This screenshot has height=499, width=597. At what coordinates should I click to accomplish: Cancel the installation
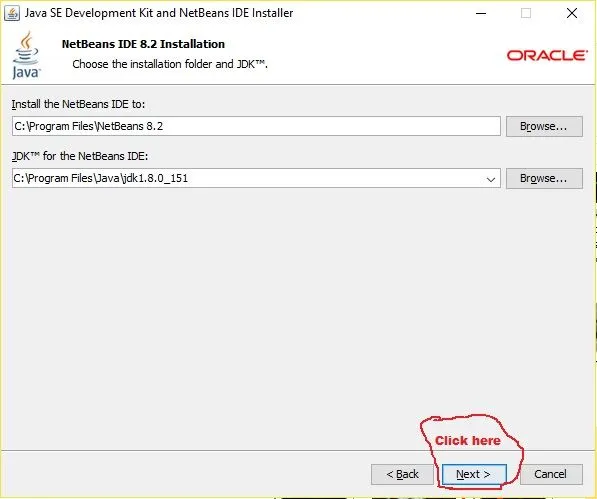551,474
